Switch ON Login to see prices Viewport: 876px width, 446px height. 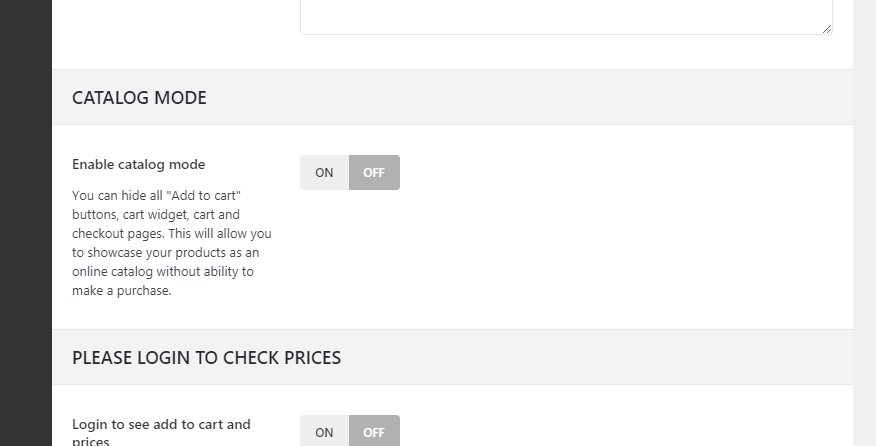(x=324, y=432)
